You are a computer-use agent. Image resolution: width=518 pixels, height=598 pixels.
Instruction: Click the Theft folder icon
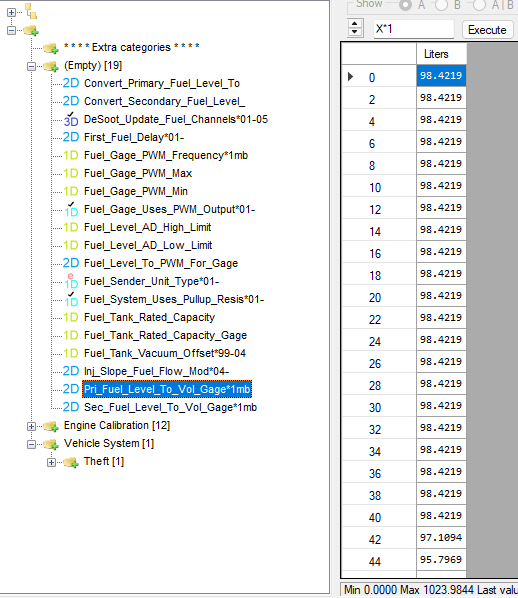pos(71,462)
